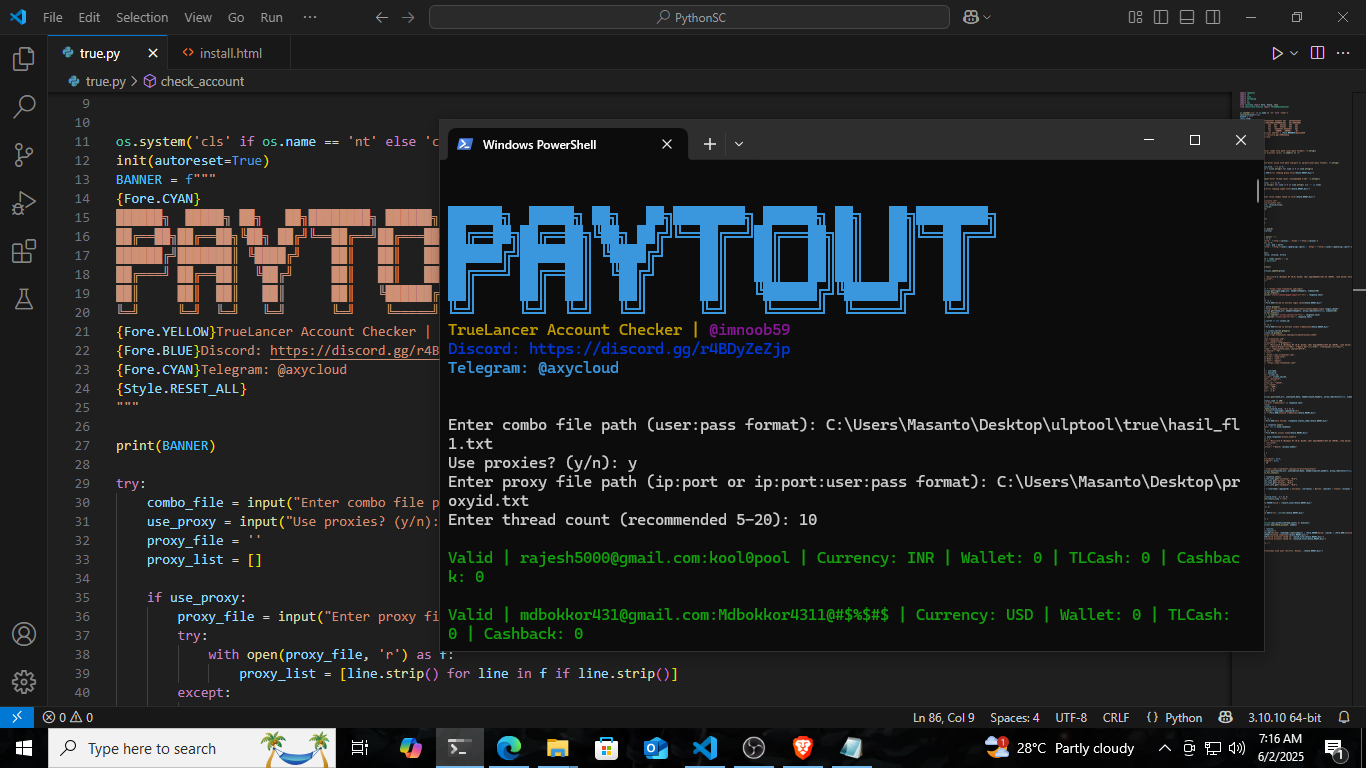Change the CRLF end-of-line setting
The width and height of the screenshot is (1366, 768).
(x=1115, y=717)
